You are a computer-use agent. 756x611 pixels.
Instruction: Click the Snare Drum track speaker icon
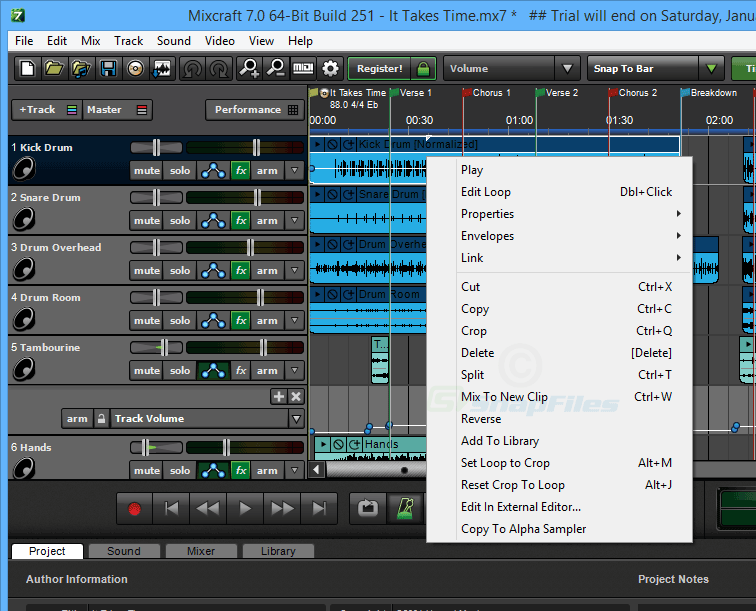click(24, 219)
